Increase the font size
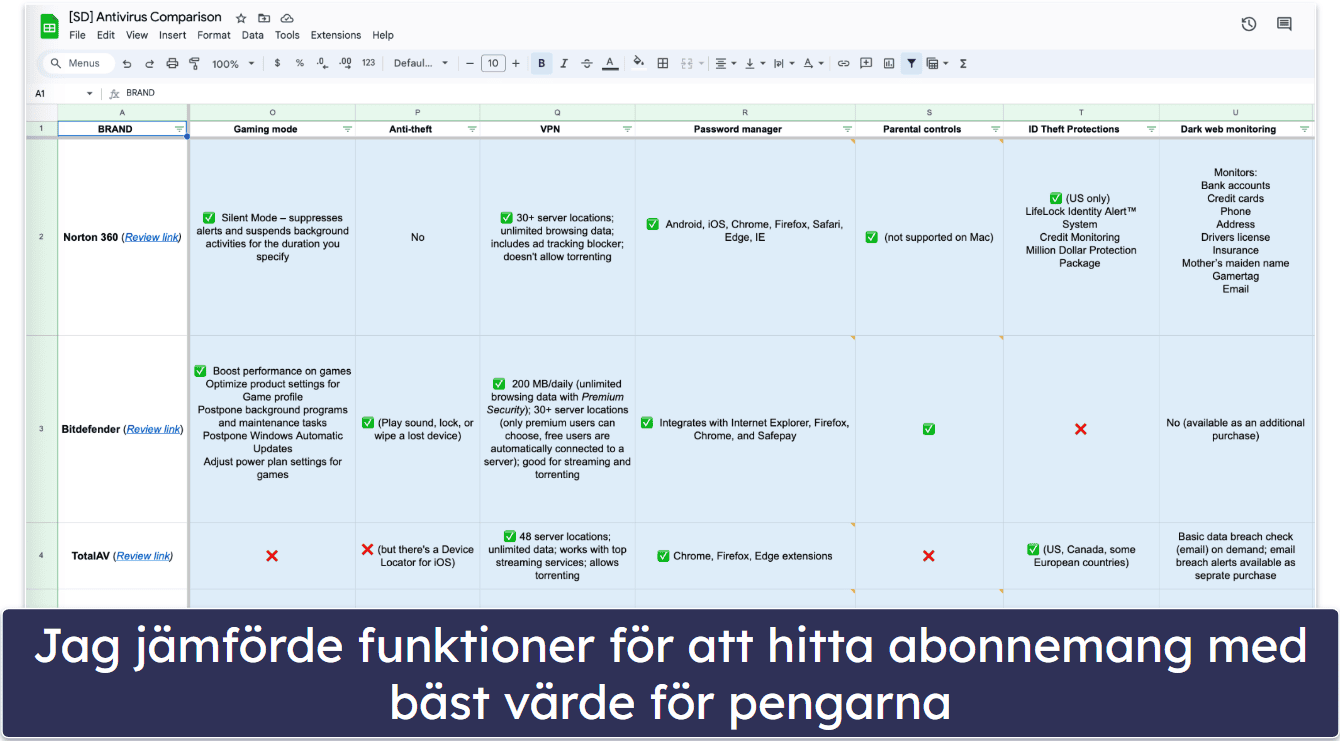The image size is (1340, 741). 516,63
